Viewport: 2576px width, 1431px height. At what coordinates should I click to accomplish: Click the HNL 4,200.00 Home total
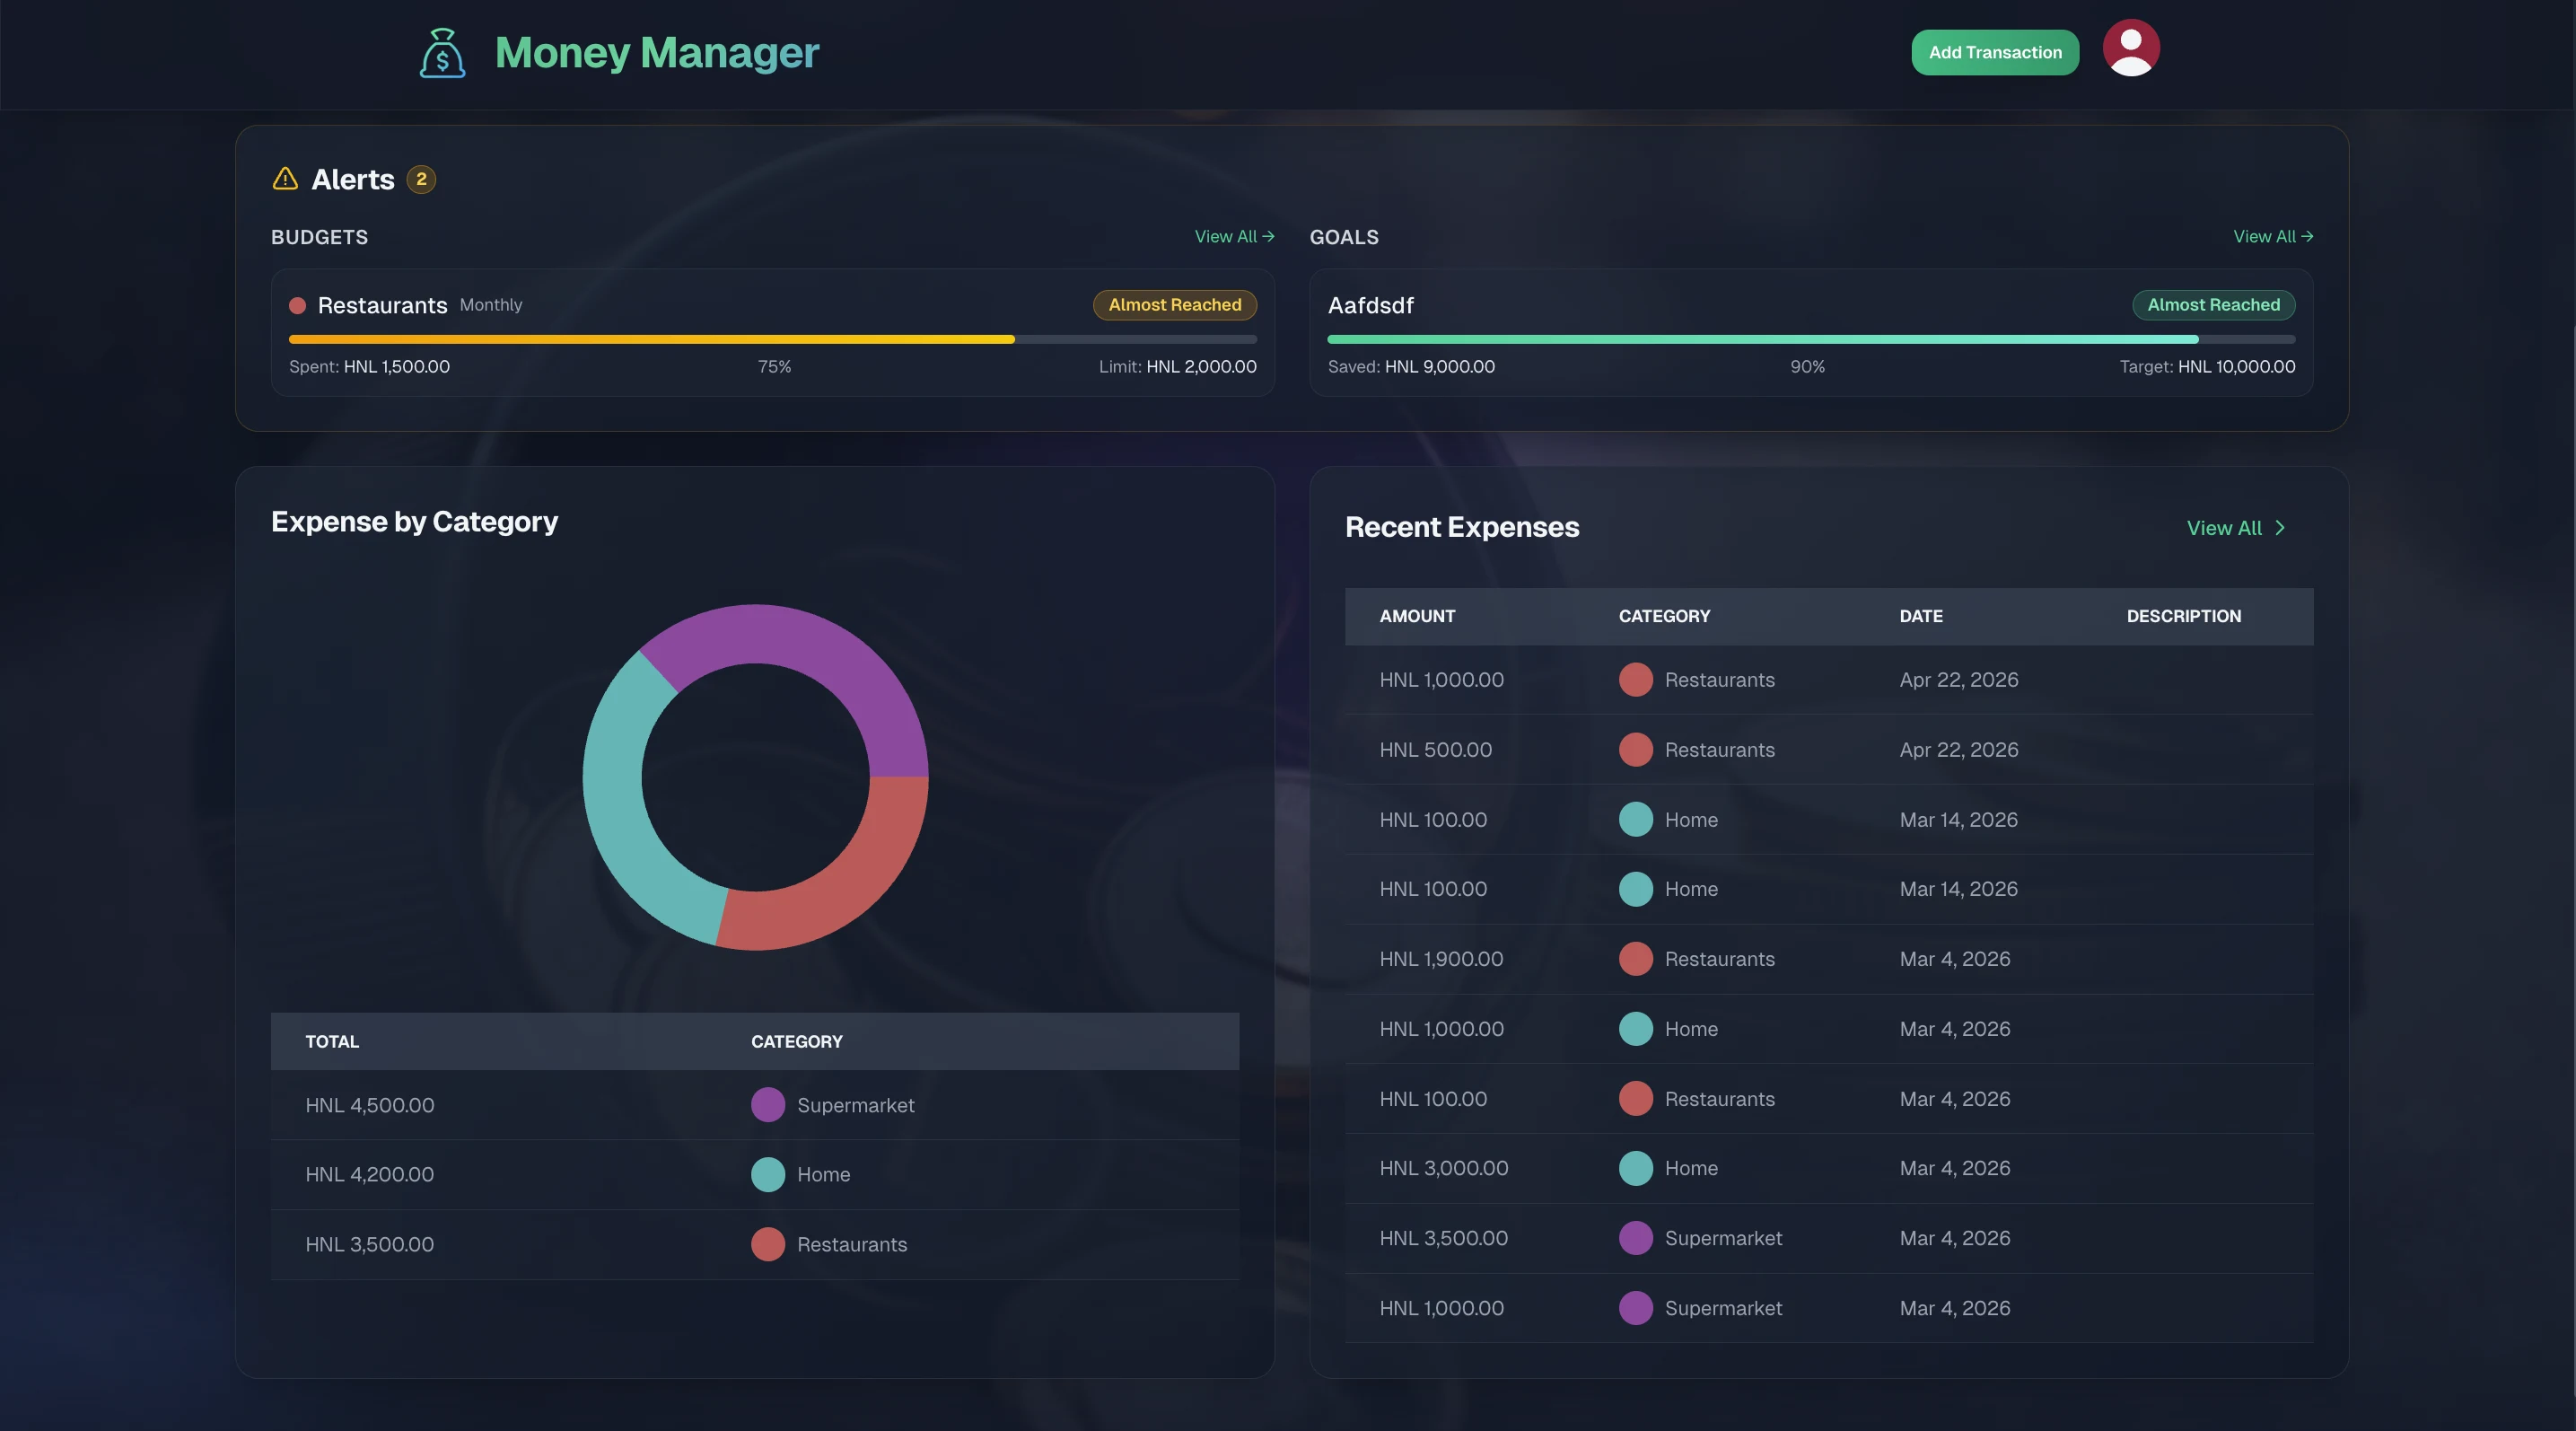click(370, 1174)
